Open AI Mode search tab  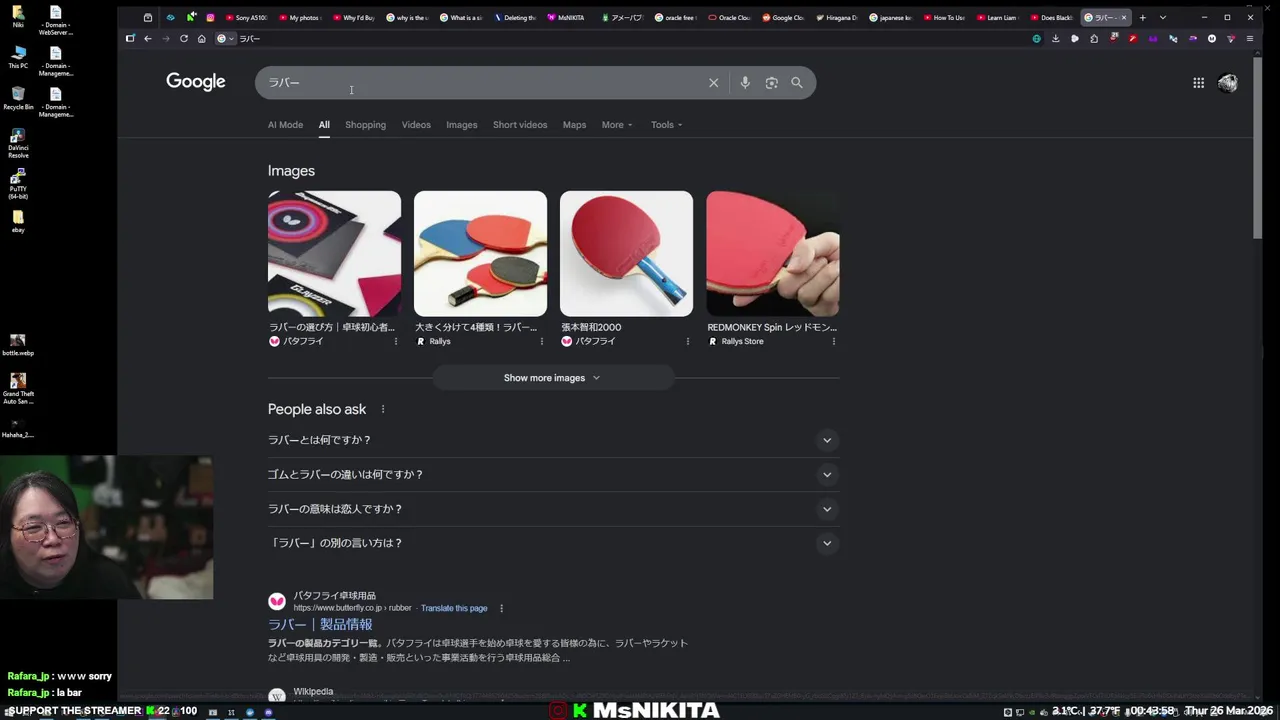point(285,125)
